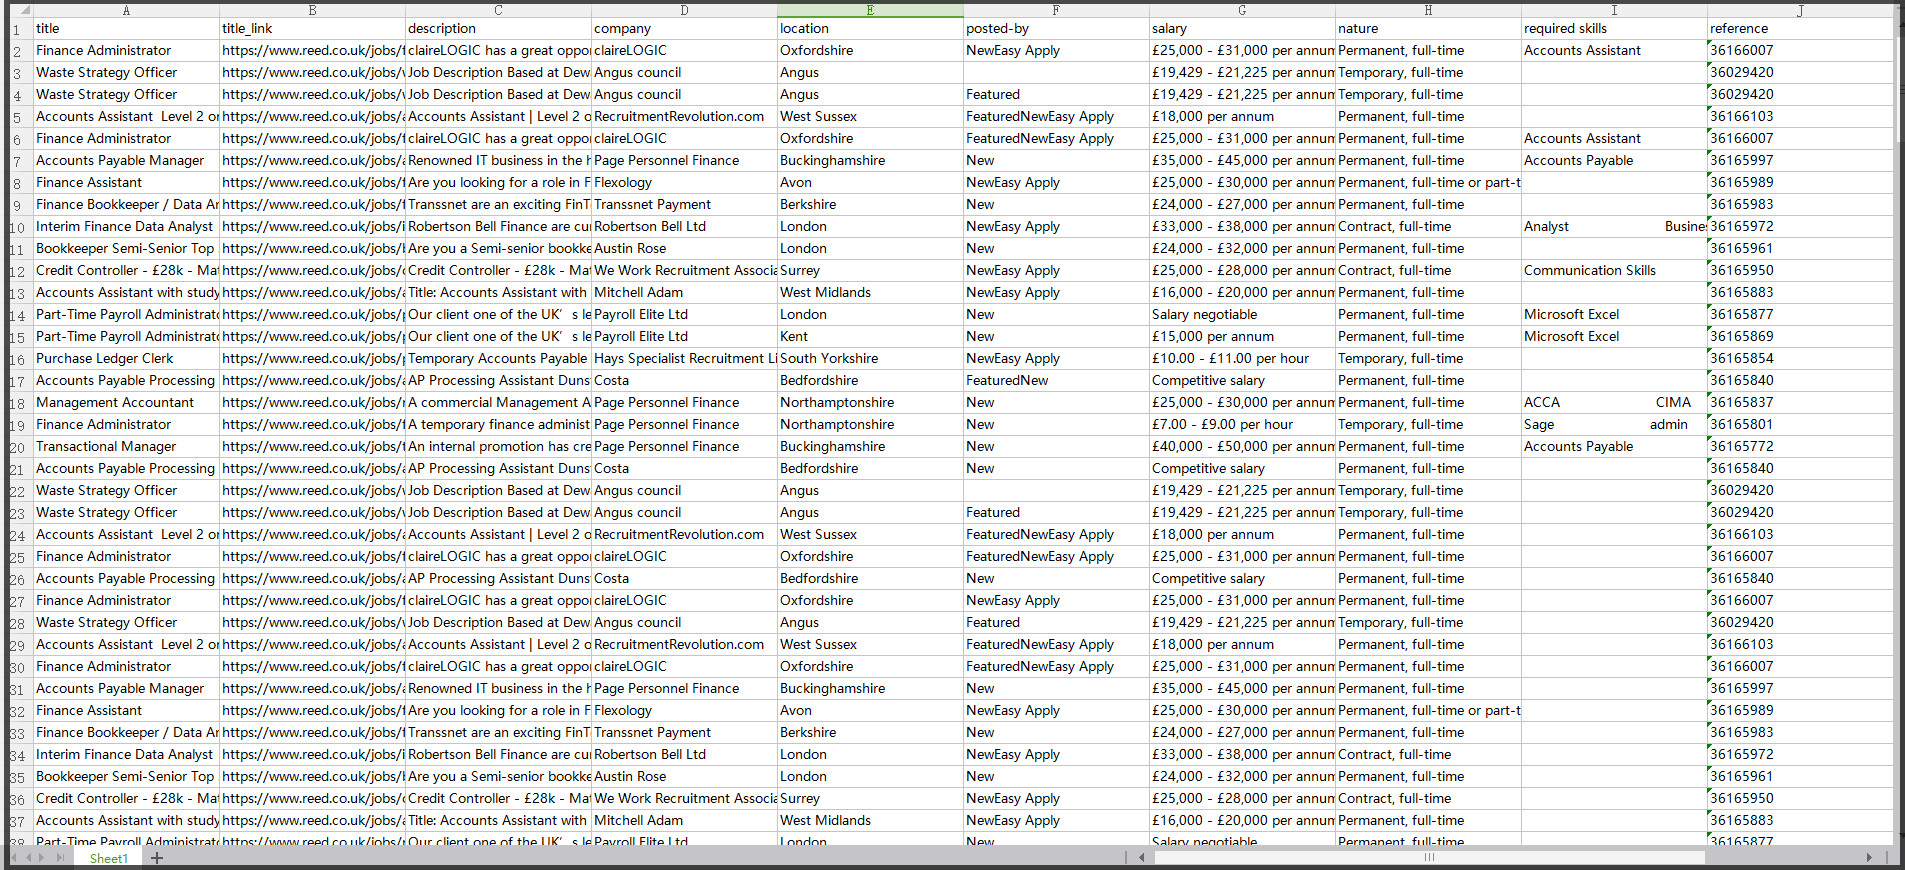Click the 'title' header cell
Viewport: 1905px width, 870px height.
(126, 29)
